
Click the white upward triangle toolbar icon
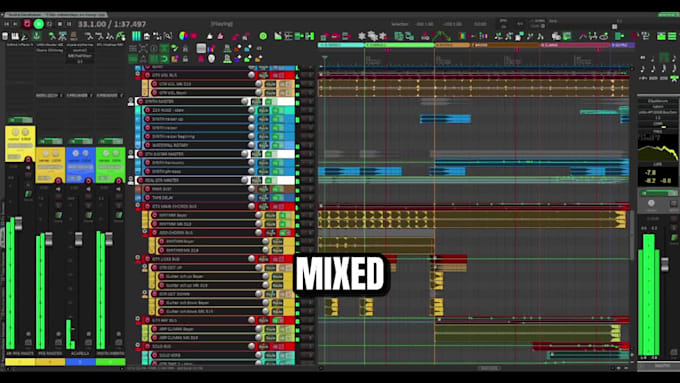[210, 36]
